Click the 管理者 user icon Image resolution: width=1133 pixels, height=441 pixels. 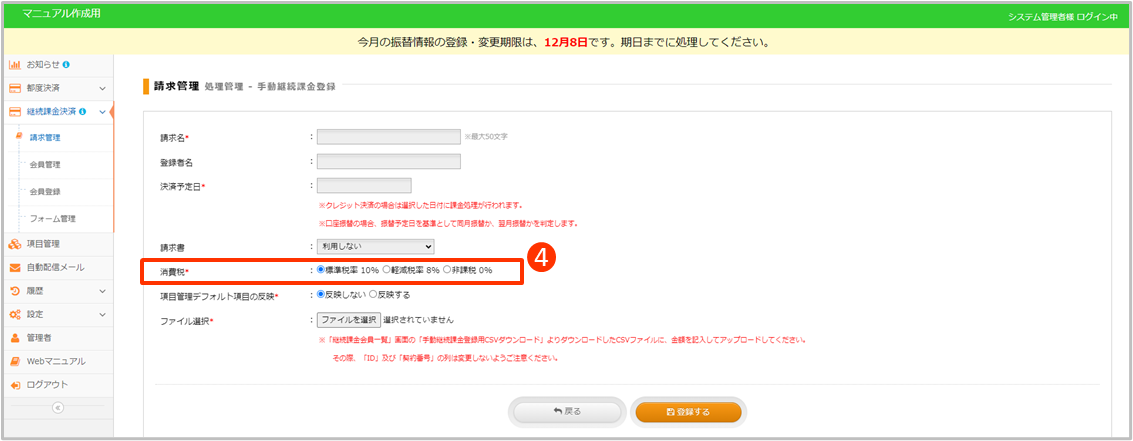(x=15, y=338)
